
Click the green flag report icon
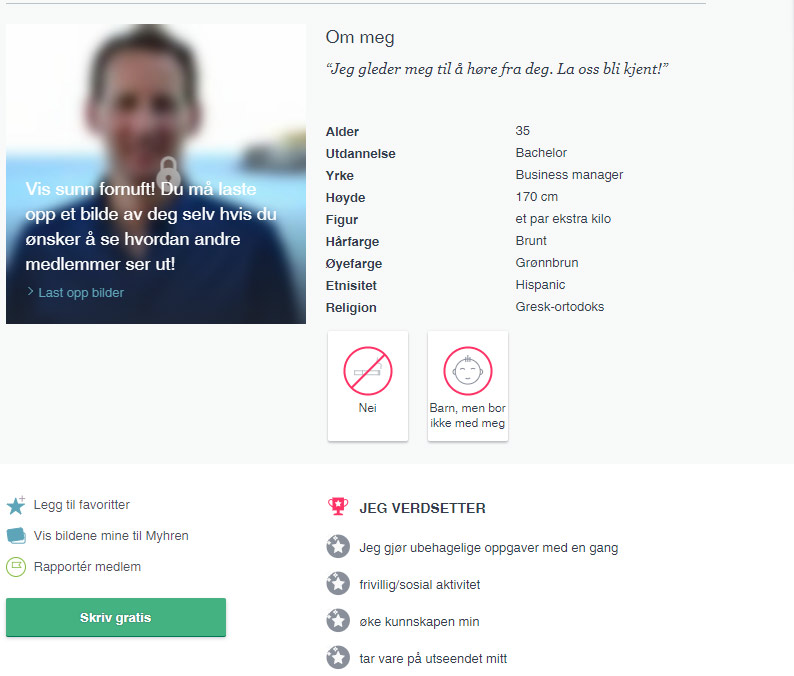coord(16,567)
